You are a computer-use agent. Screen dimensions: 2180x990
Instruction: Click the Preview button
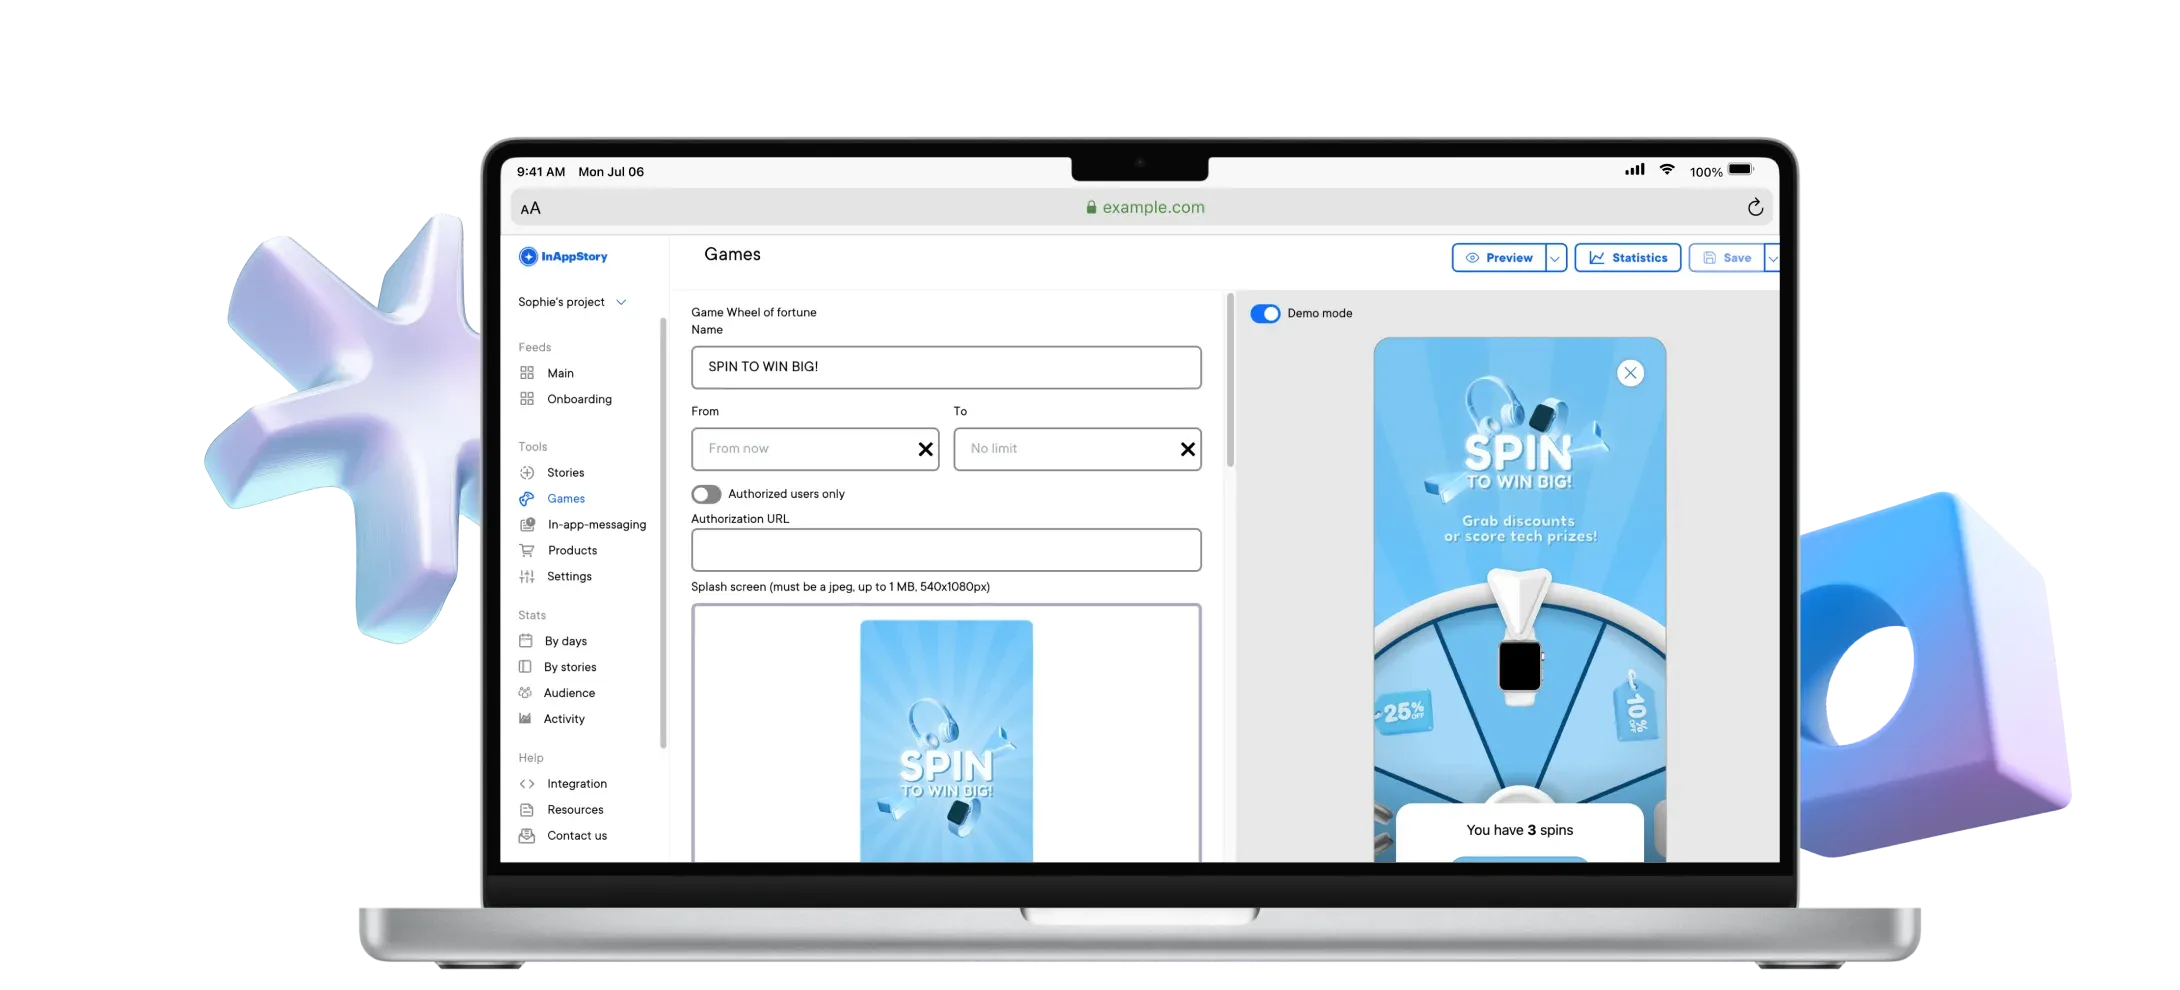pyautogui.click(x=1498, y=258)
